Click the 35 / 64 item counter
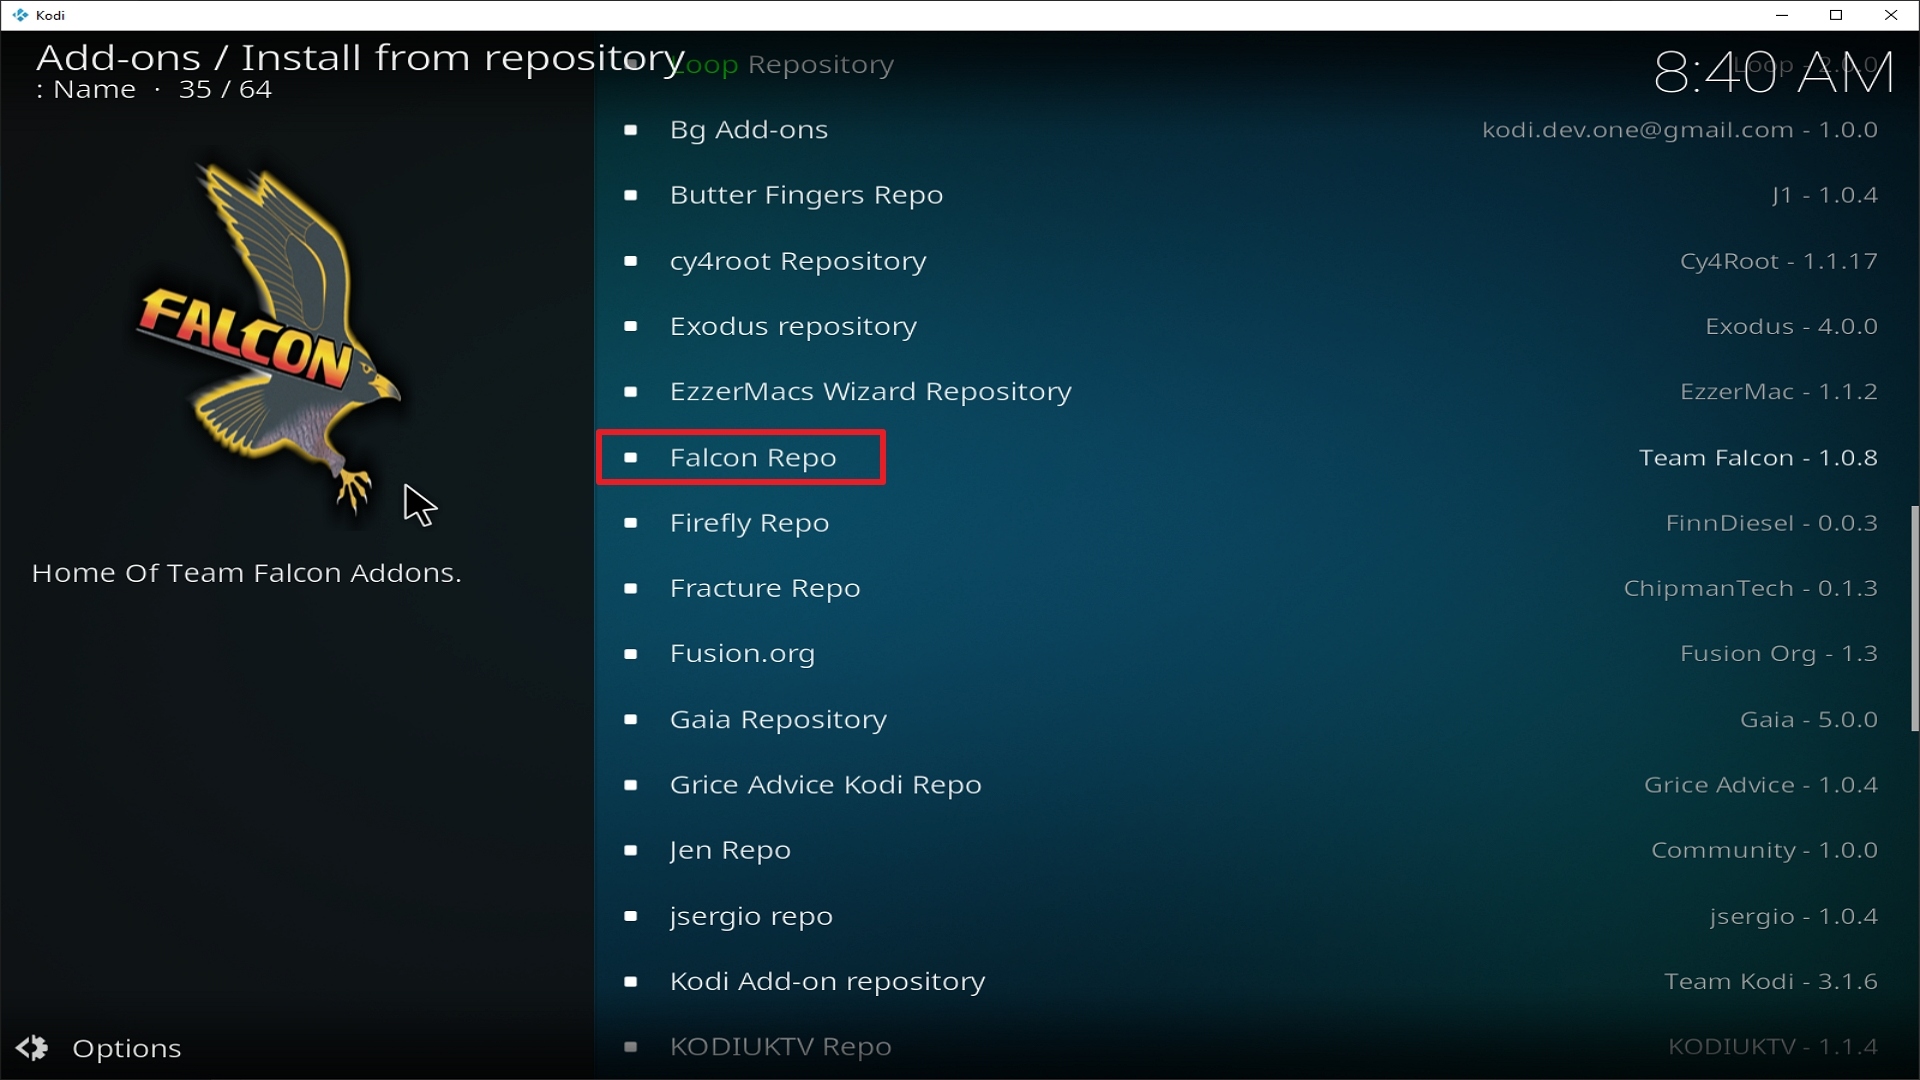Image resolution: width=1920 pixels, height=1080 pixels. [225, 90]
